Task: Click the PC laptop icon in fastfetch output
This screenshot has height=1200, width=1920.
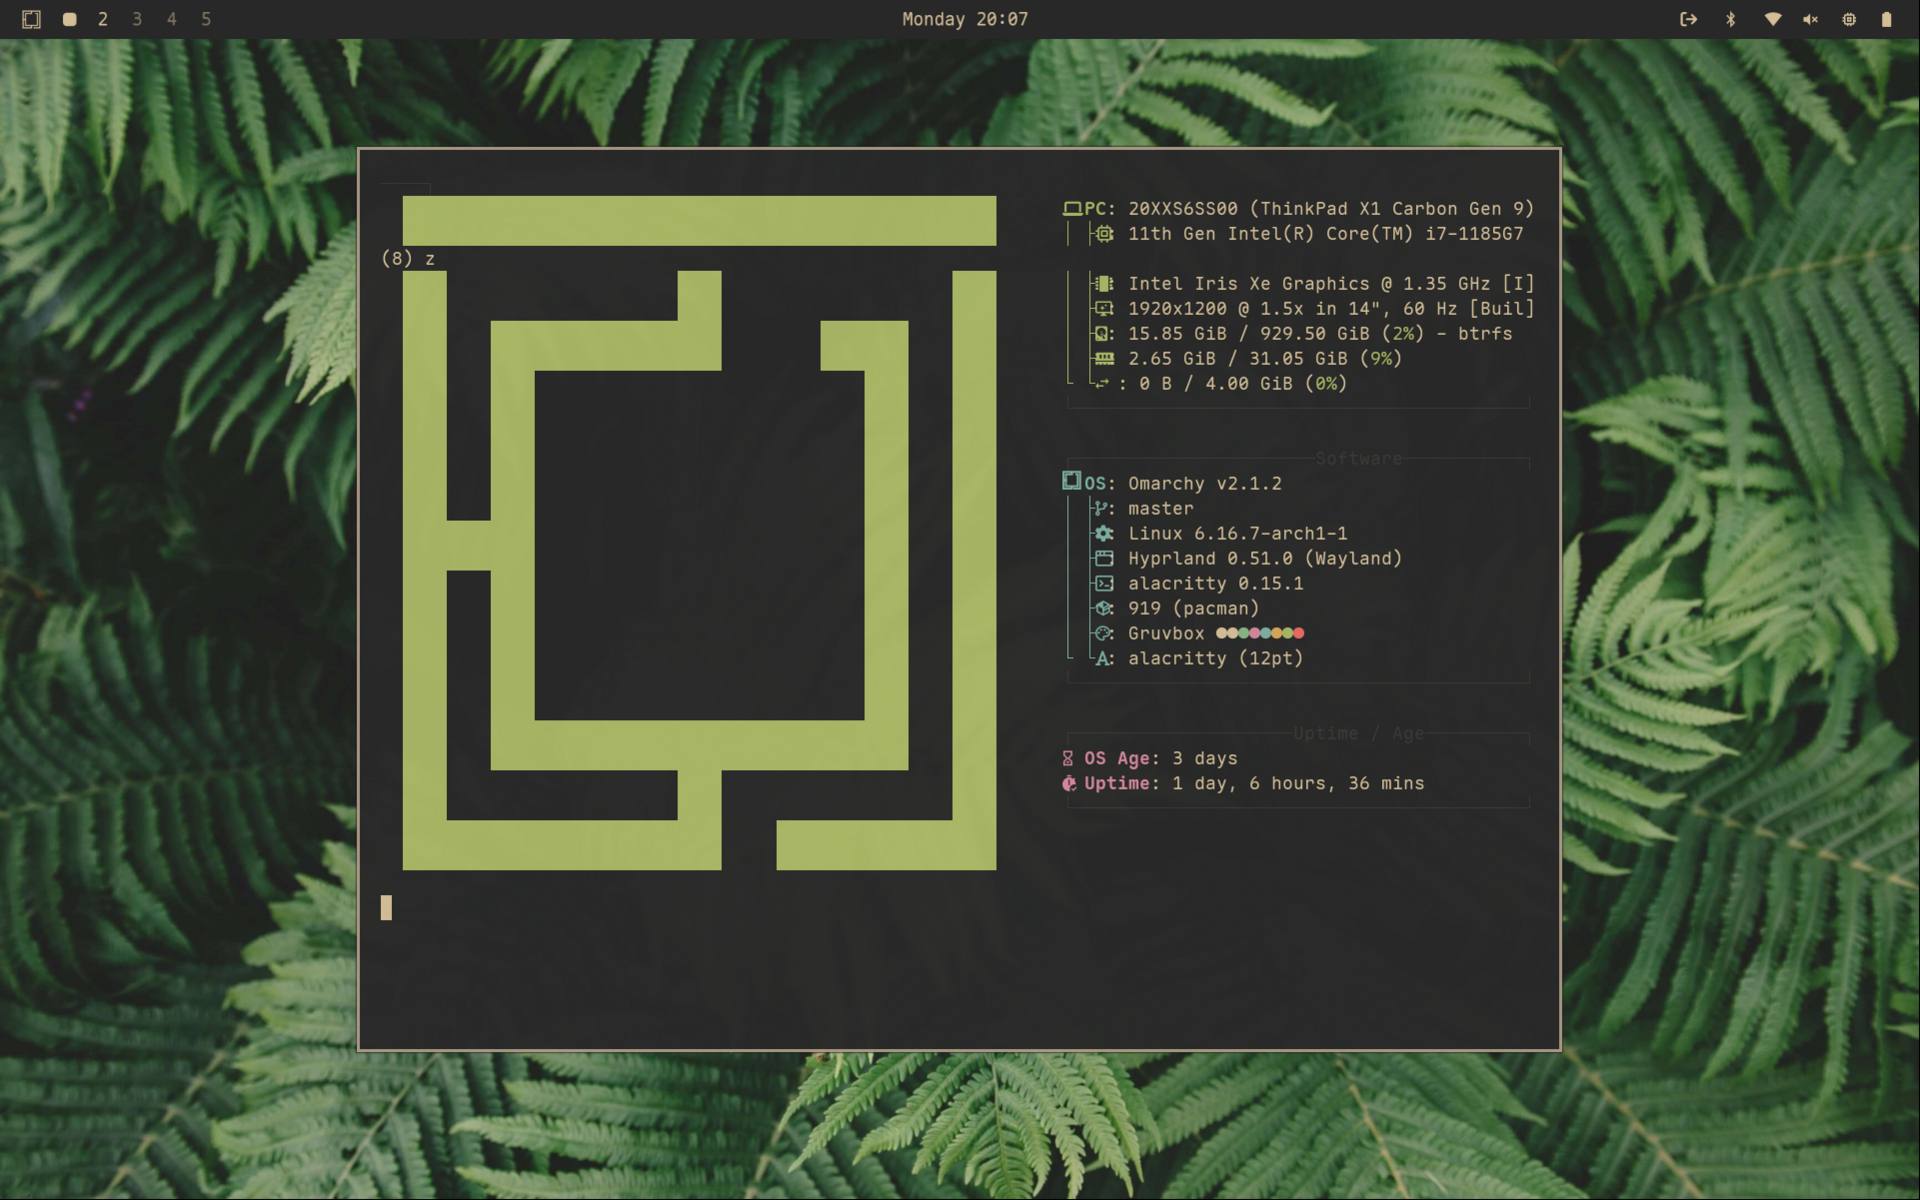Action: pyautogui.click(x=1072, y=208)
